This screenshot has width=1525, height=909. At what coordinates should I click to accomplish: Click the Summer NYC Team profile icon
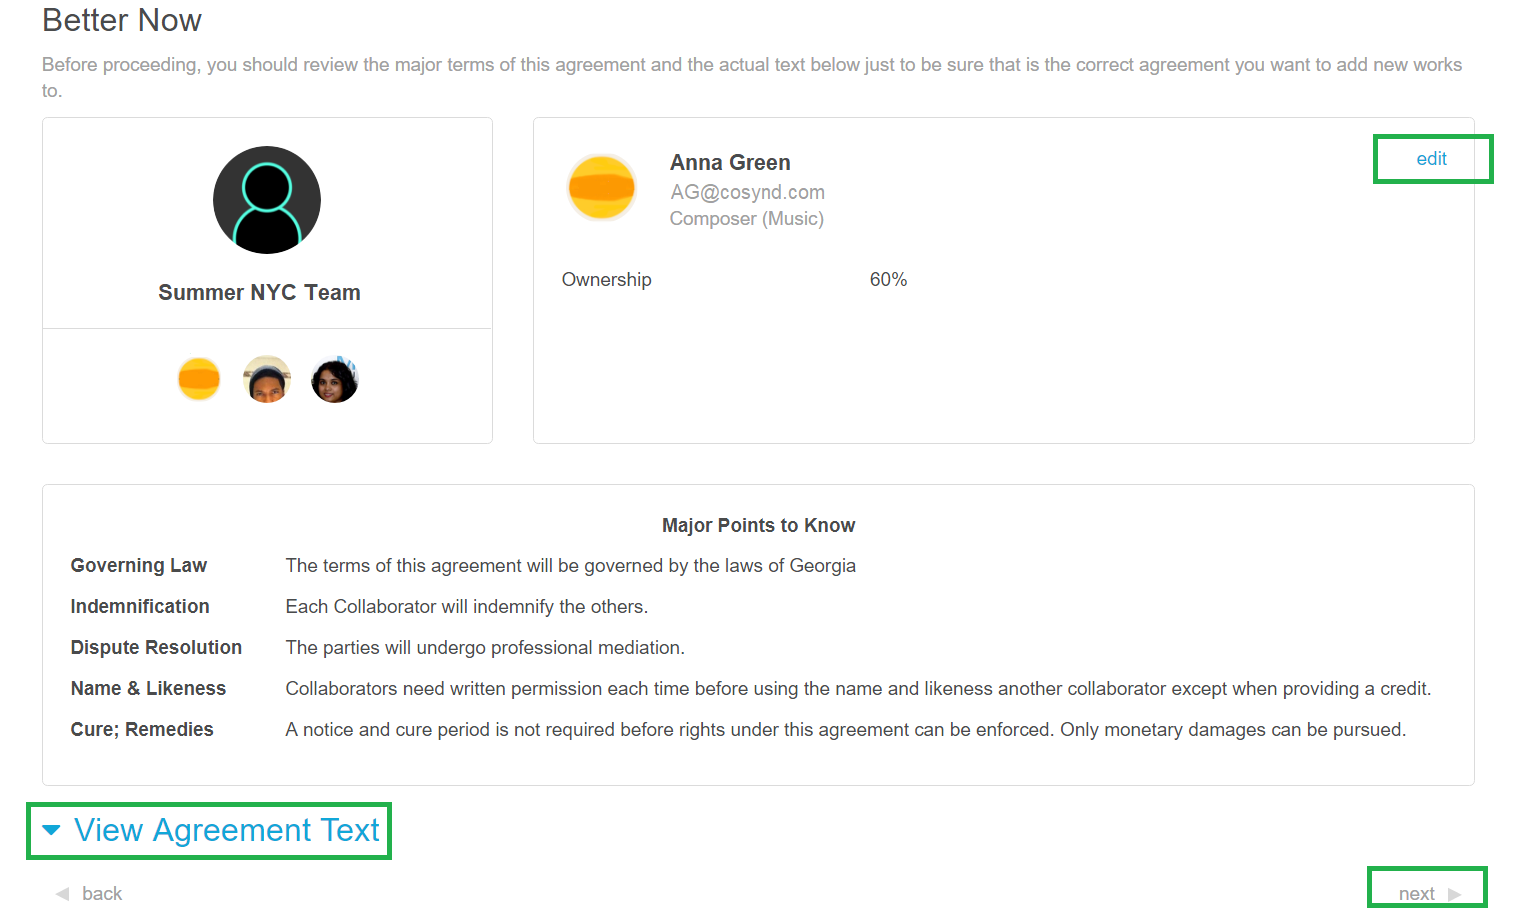click(267, 200)
